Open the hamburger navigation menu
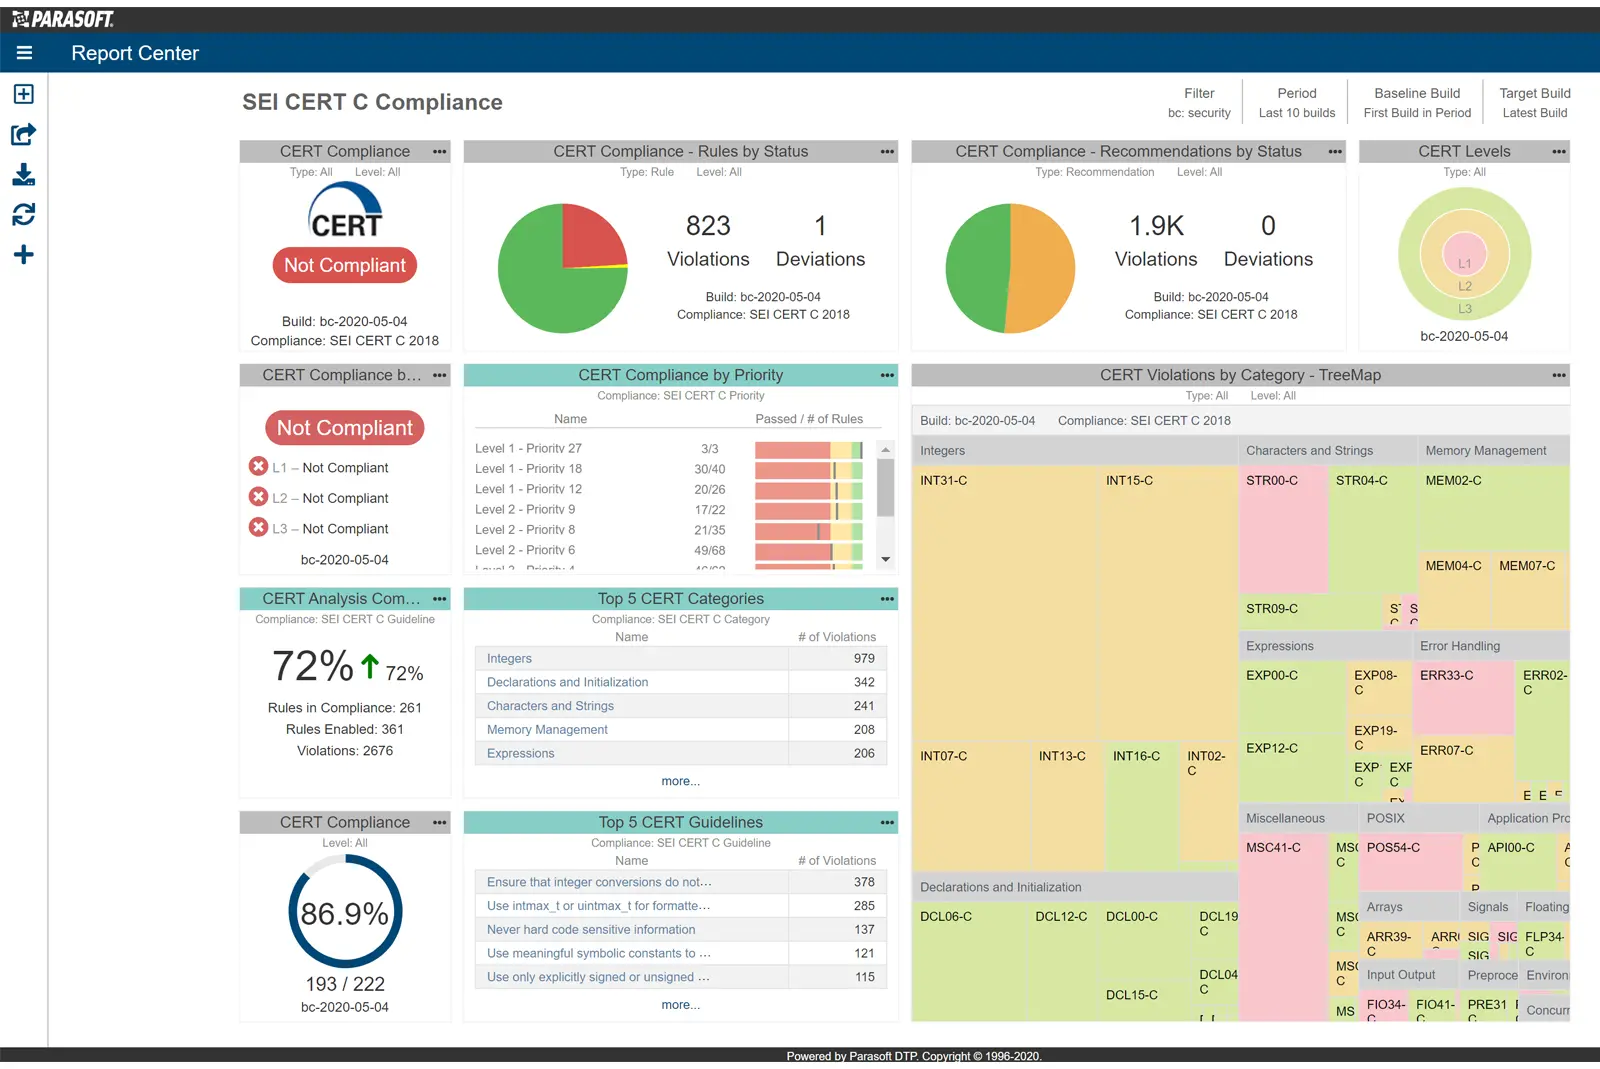This screenshot has width=1600, height=1069. coord(24,53)
